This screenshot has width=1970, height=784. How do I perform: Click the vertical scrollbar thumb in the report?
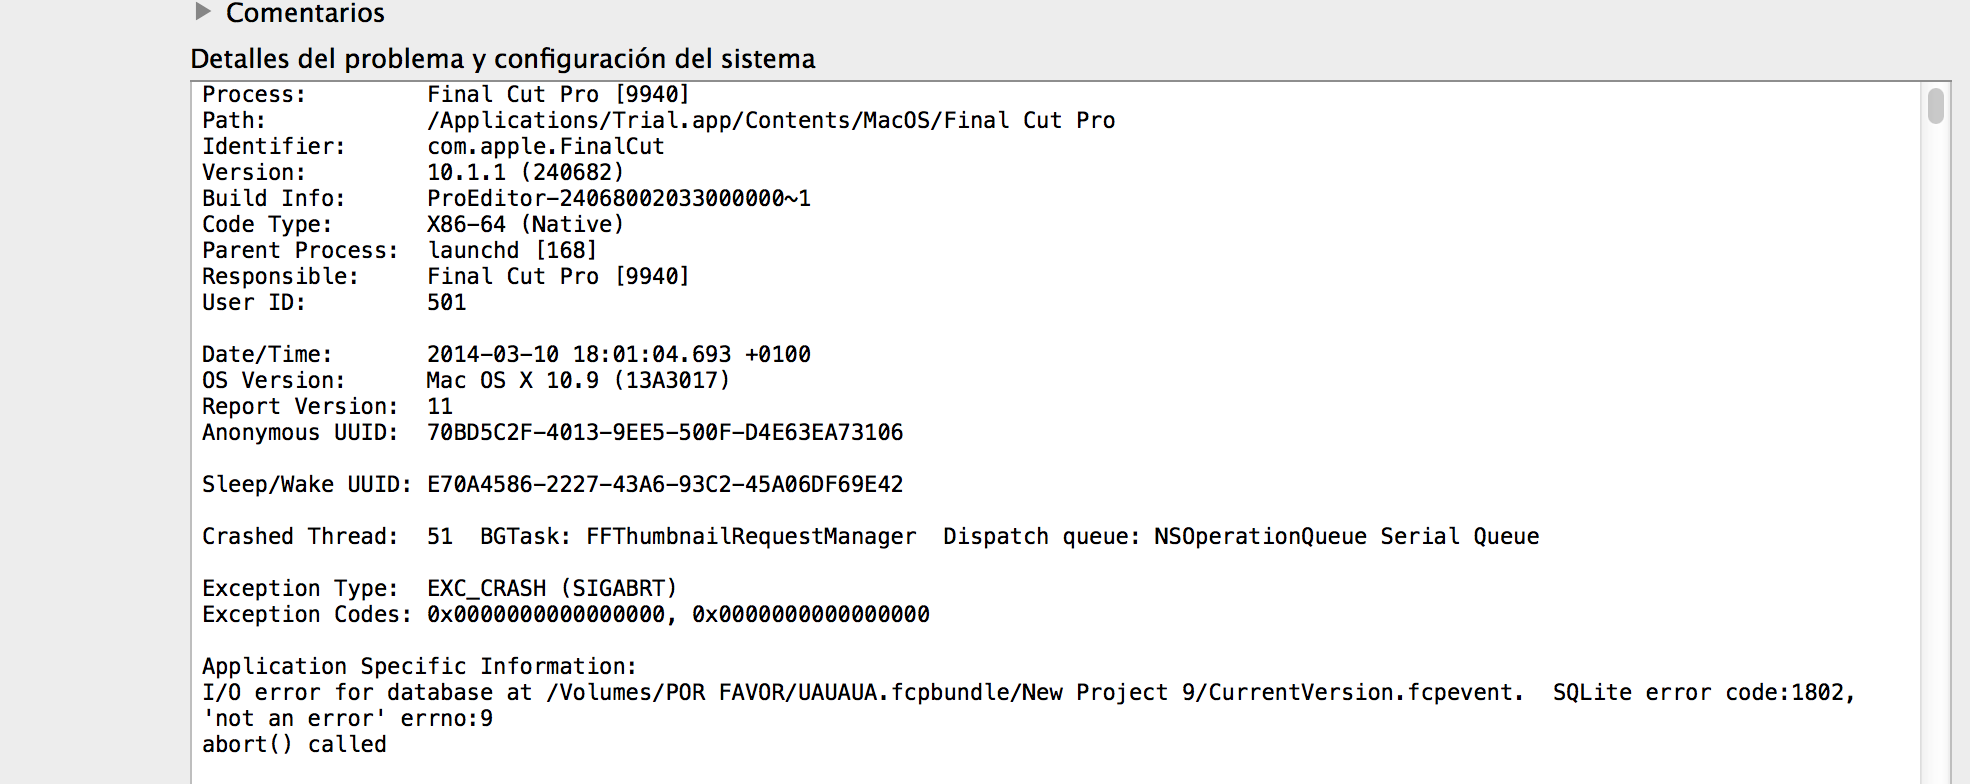coord(1936,106)
